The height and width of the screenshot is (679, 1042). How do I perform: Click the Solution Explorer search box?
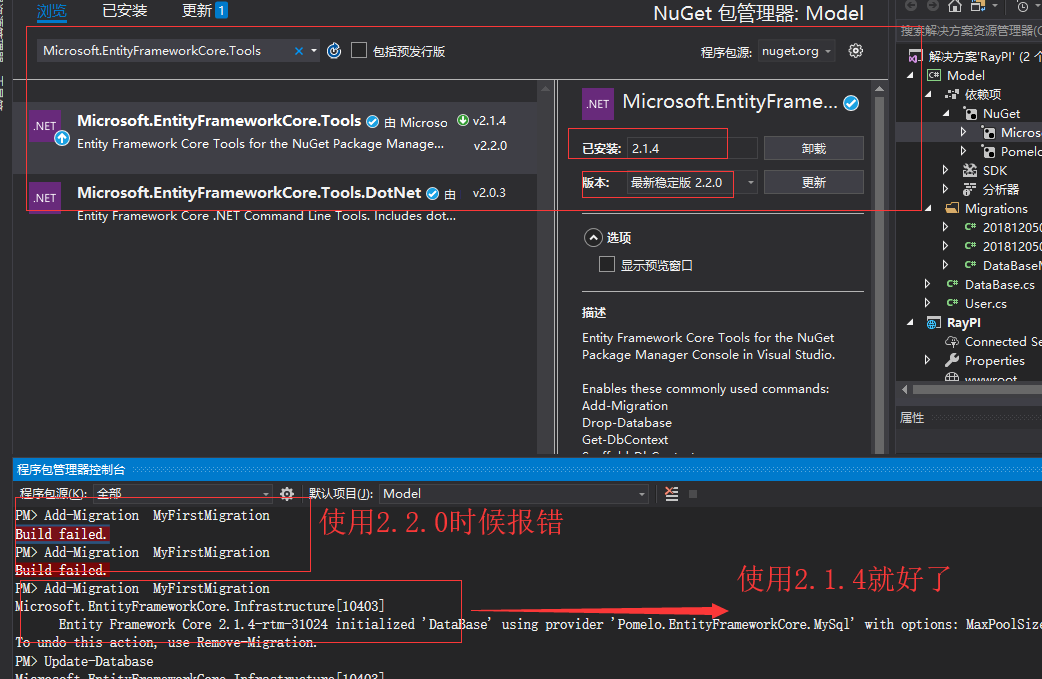(970, 31)
